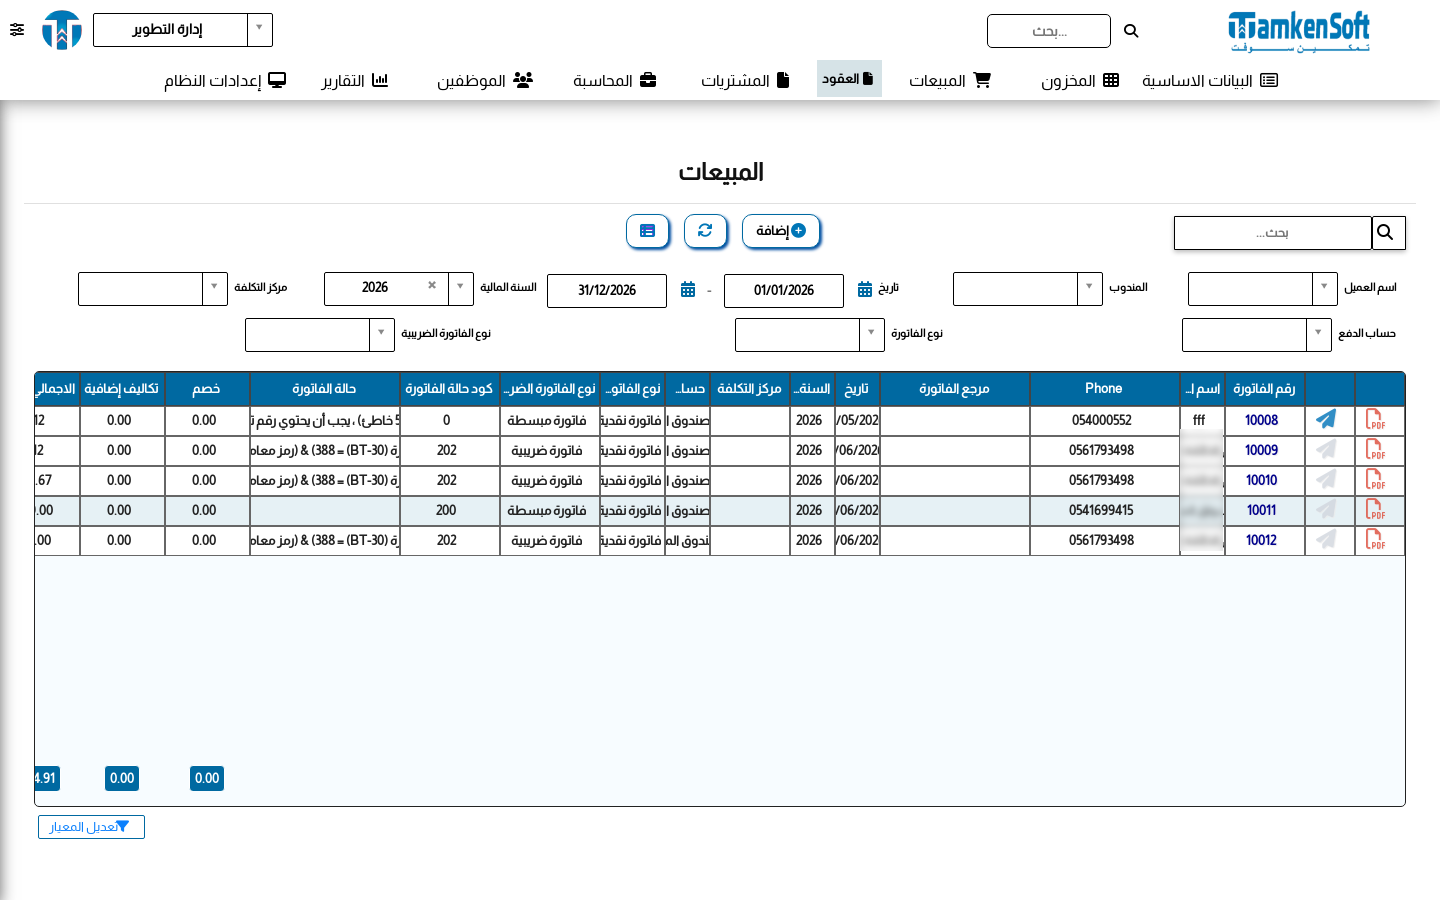Viewport: 1440px width, 900px height.
Task: Click send icon for invoice 10008
Action: (x=1326, y=420)
